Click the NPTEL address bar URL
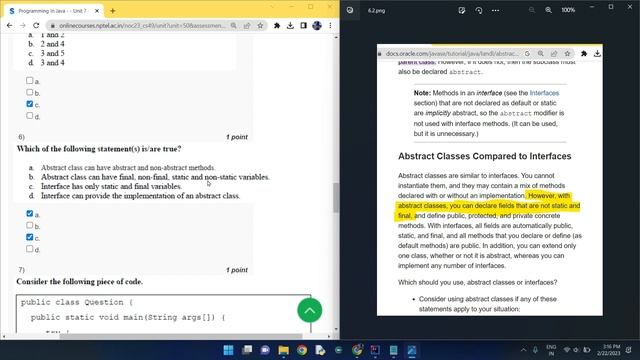Screen dimensions: 640x360 click(x=142, y=26)
